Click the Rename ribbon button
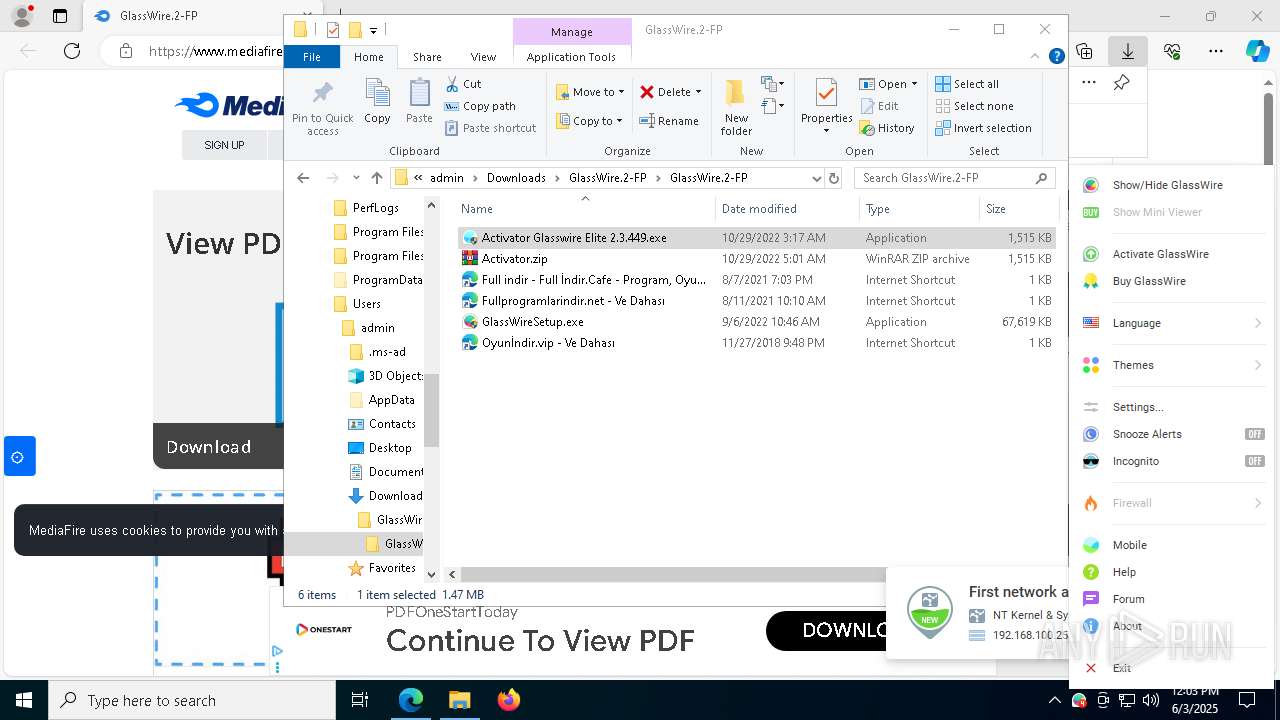 (x=669, y=121)
